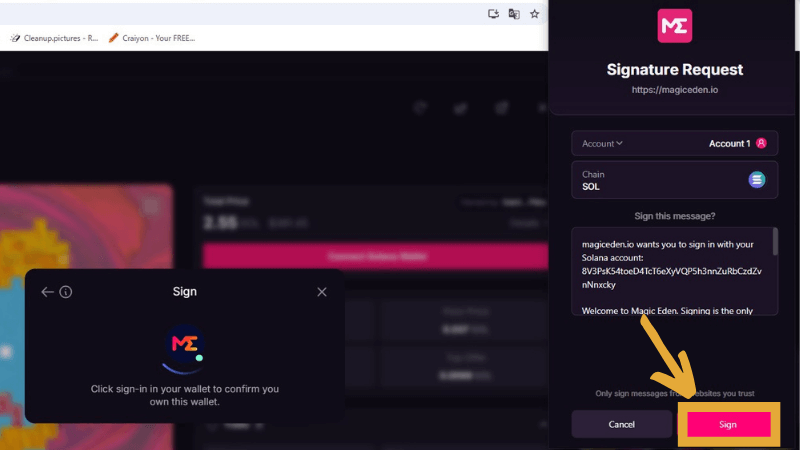This screenshot has height=450, width=800.
Task: Click the 'Click sign-in in your wallet' message
Action: point(185,395)
